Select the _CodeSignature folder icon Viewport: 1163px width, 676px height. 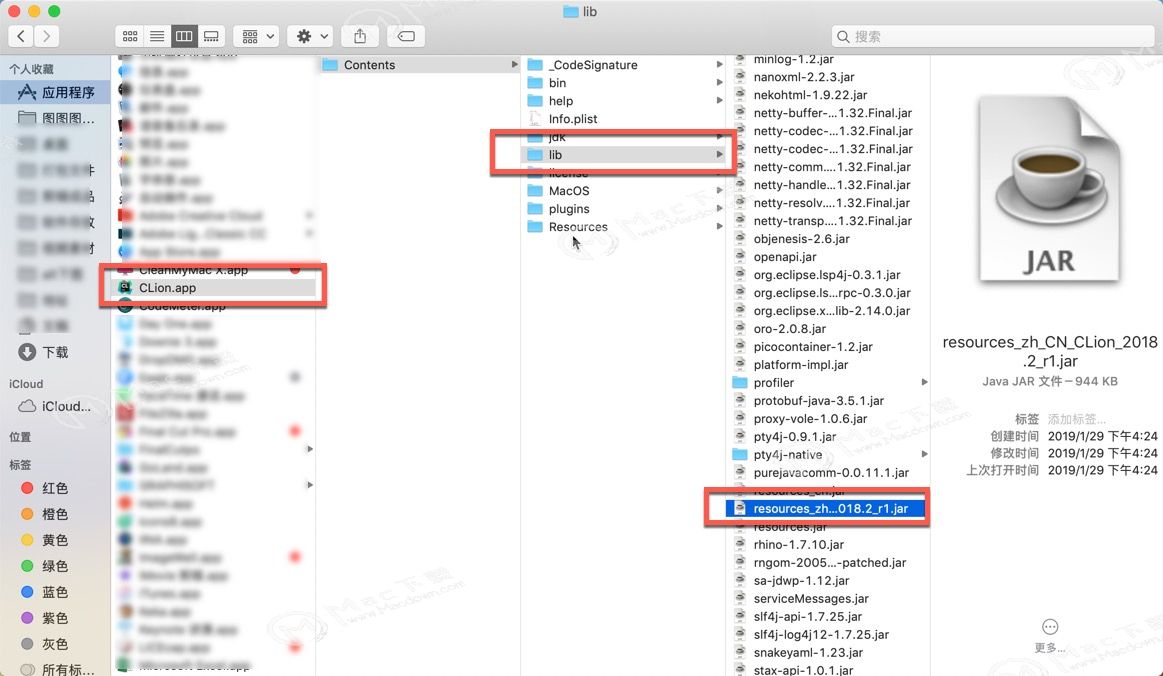(x=535, y=65)
